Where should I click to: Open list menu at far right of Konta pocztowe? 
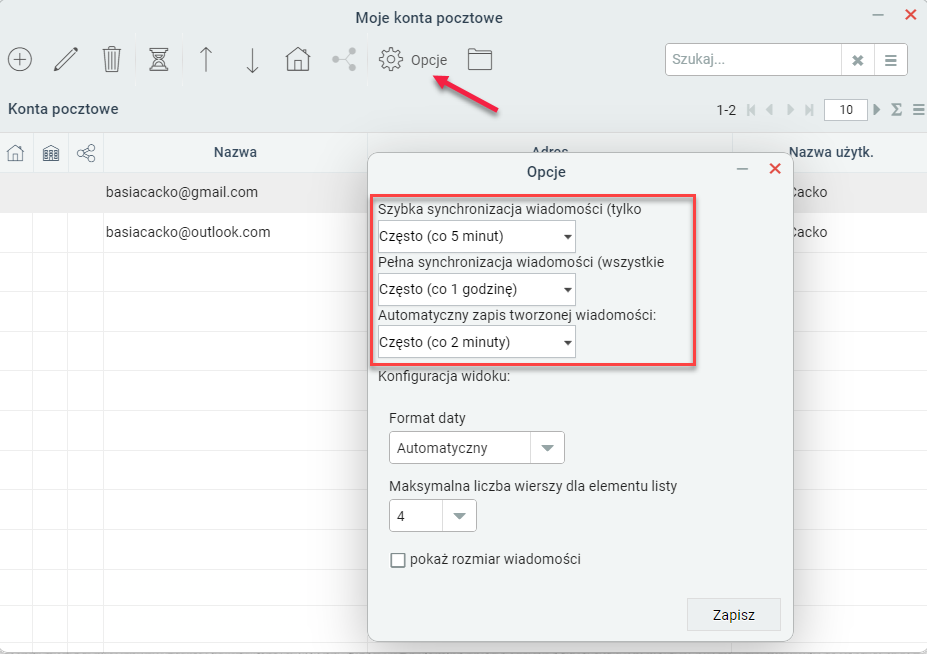tap(918, 109)
